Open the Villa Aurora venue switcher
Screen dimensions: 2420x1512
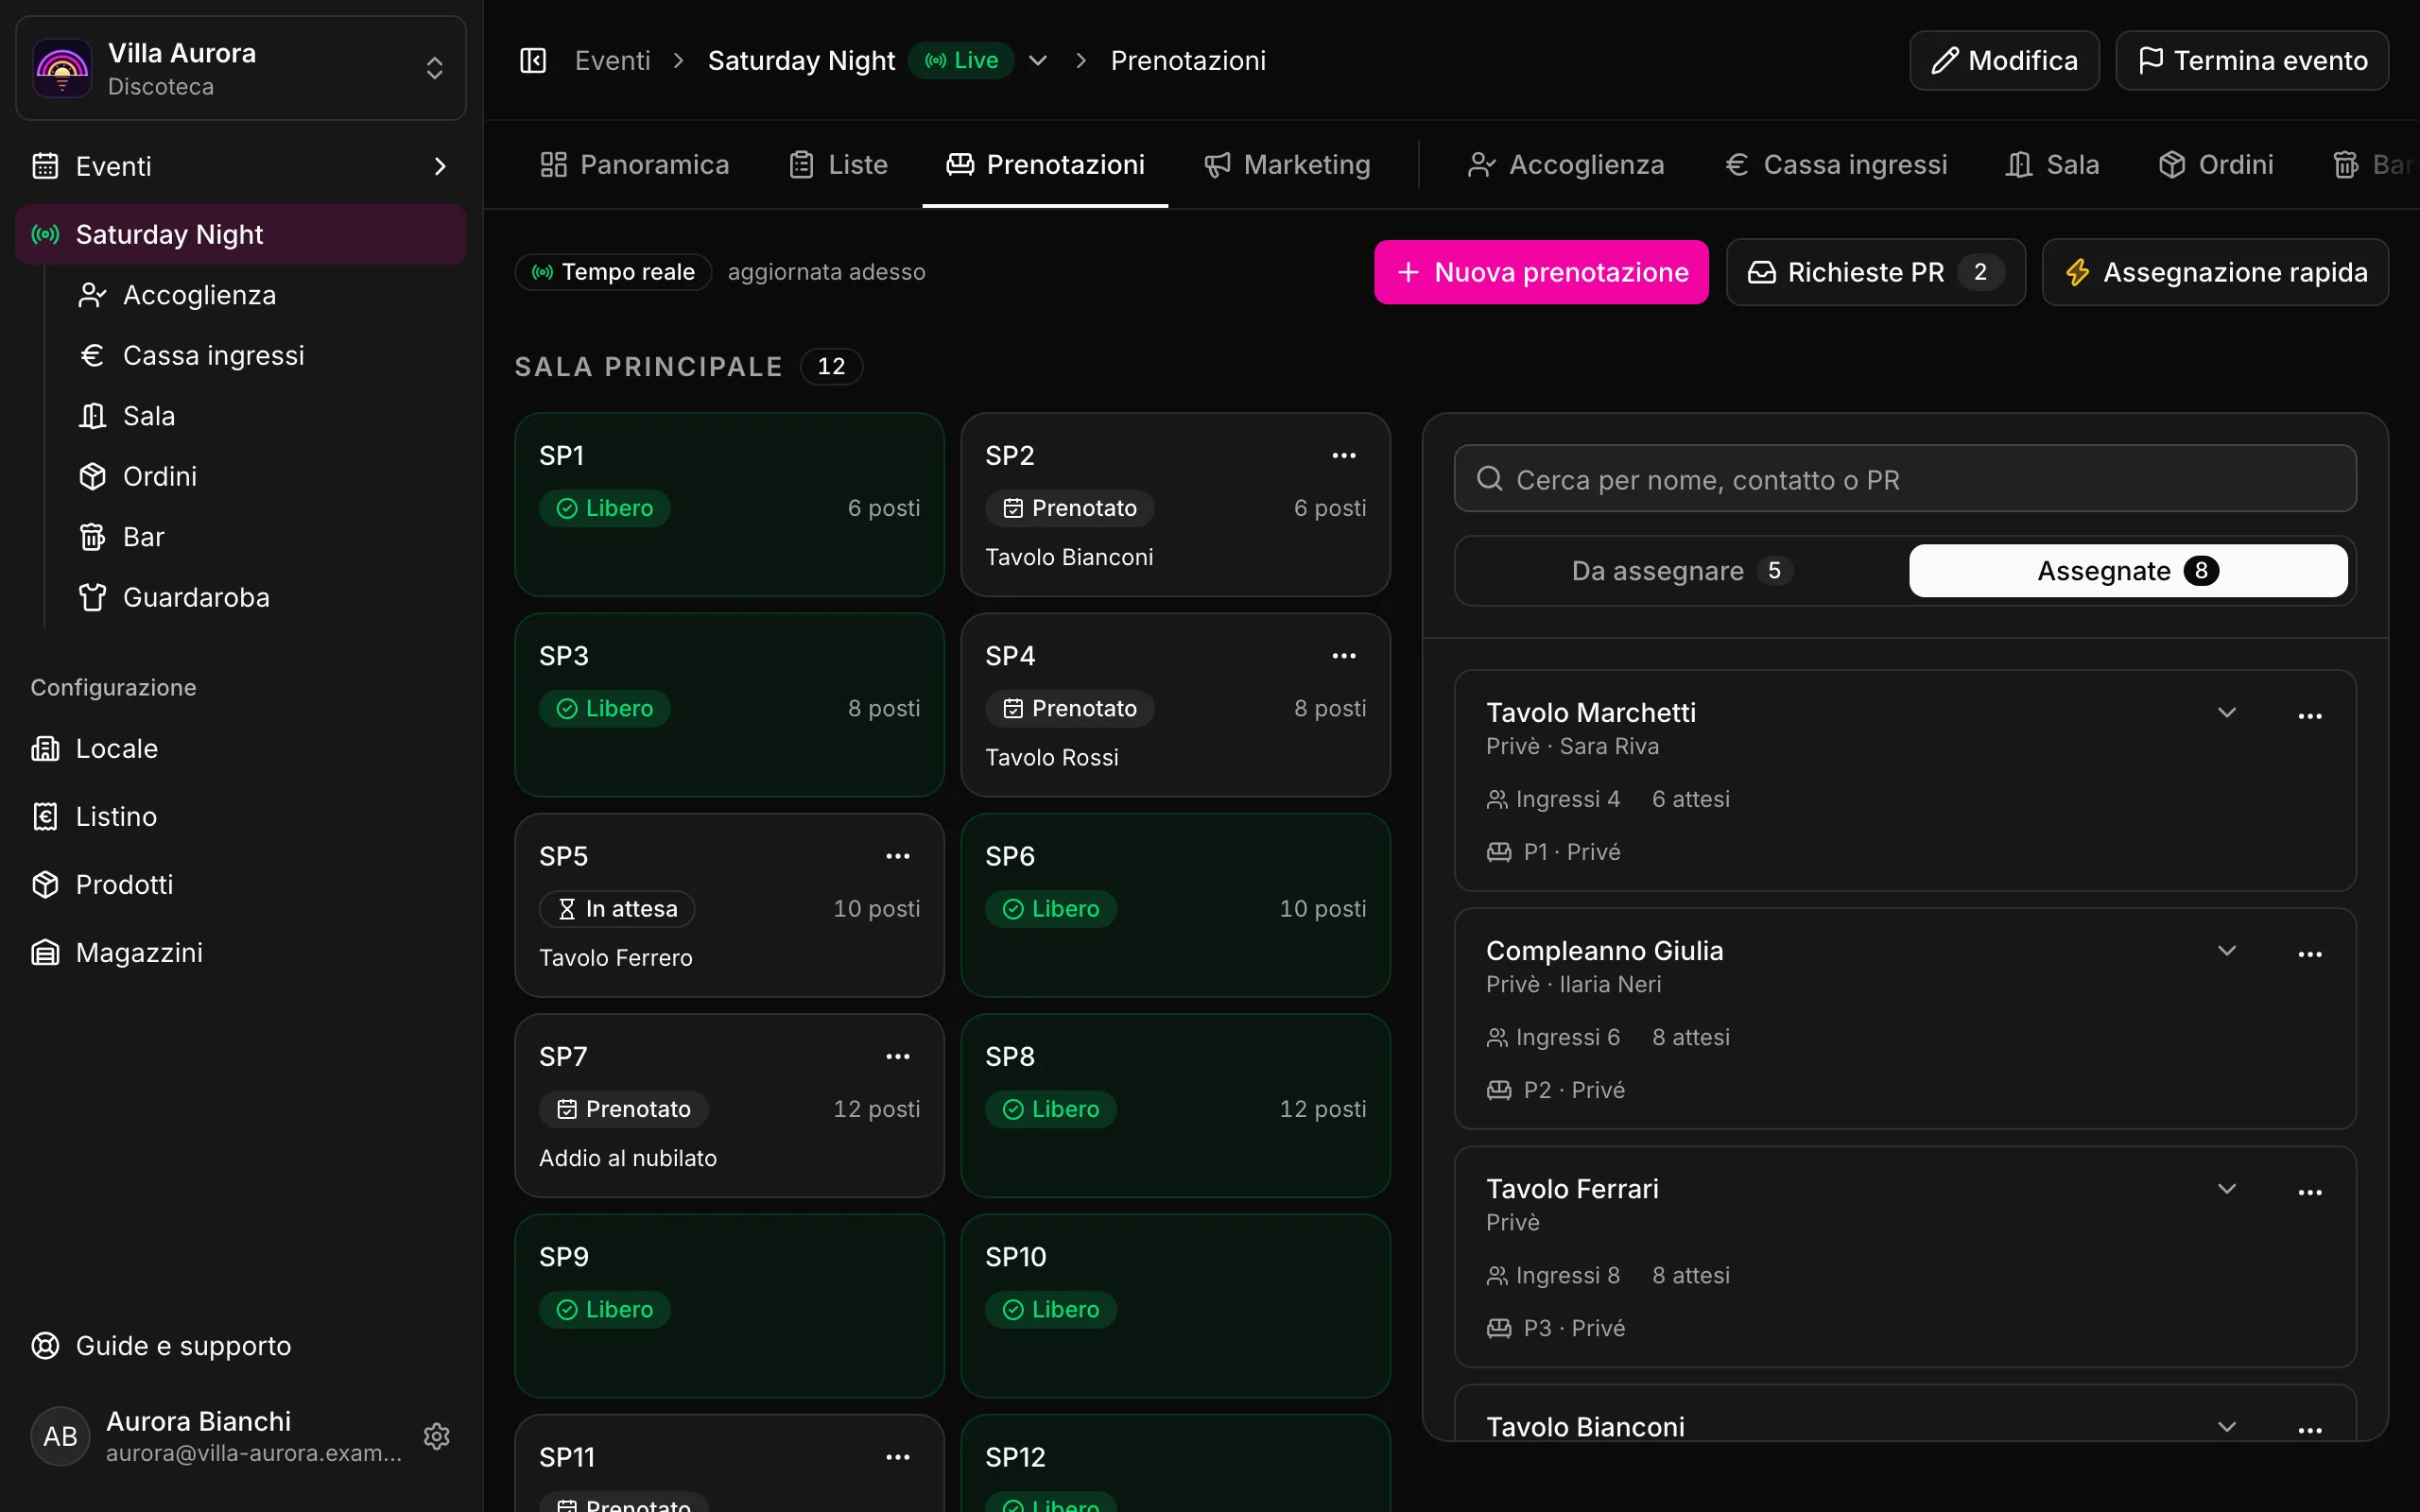click(x=241, y=68)
